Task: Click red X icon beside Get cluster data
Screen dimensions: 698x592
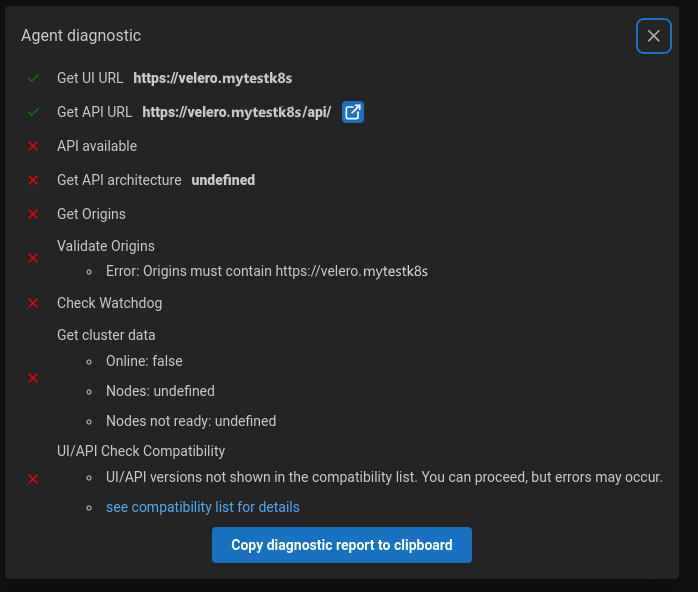Action: point(33,378)
